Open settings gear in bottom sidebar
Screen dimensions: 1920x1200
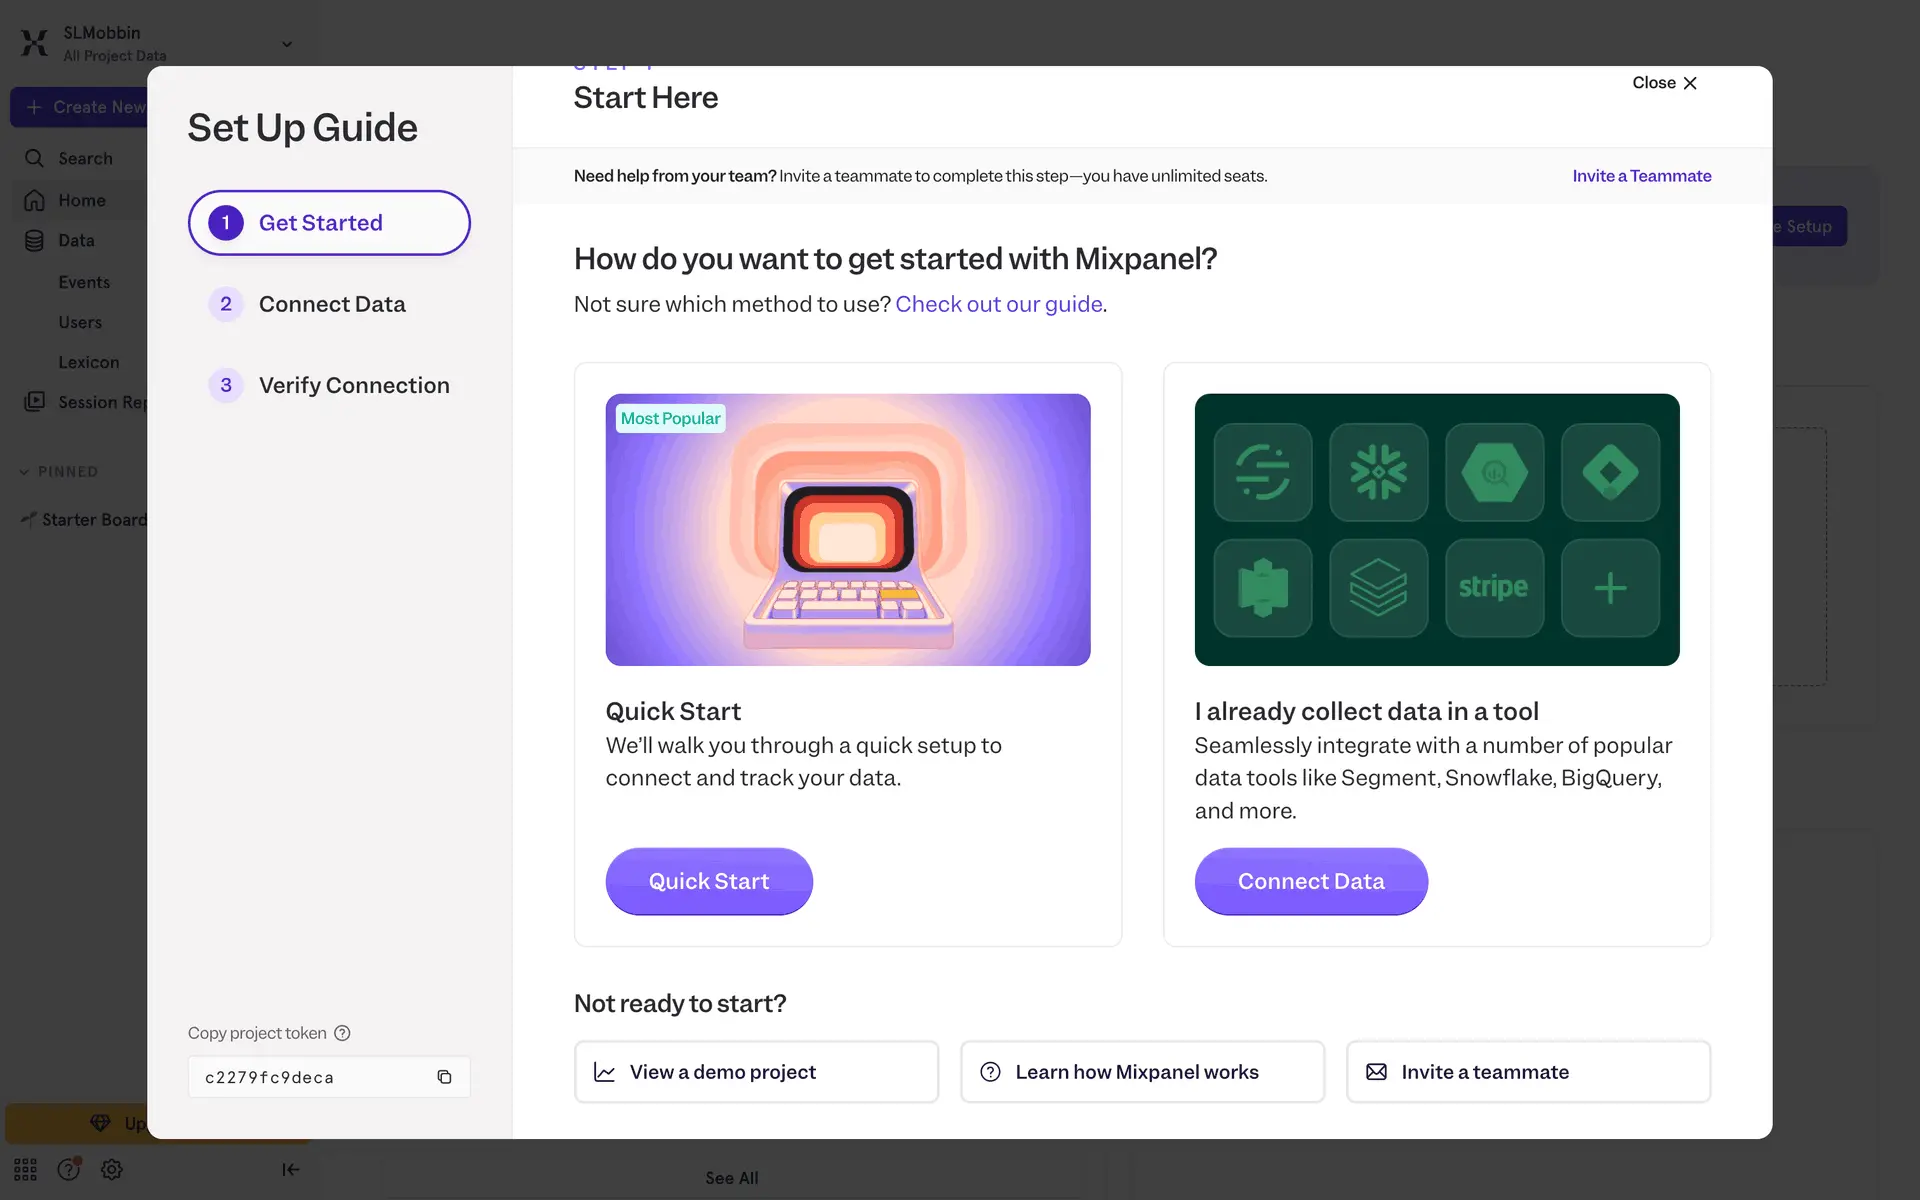coord(112,1169)
